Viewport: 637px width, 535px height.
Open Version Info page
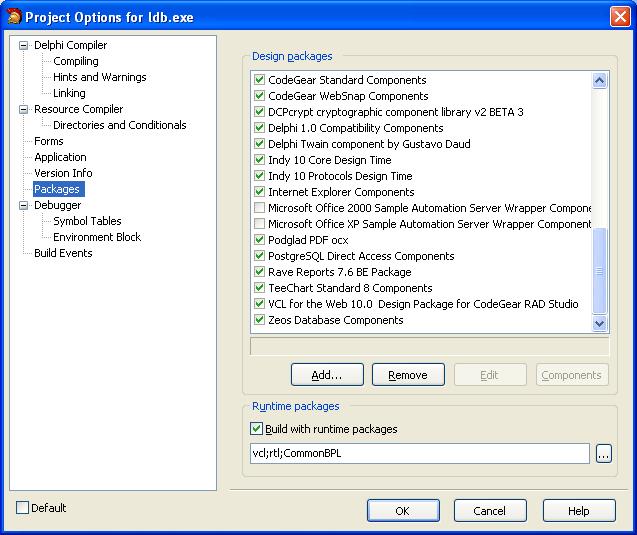point(63,173)
